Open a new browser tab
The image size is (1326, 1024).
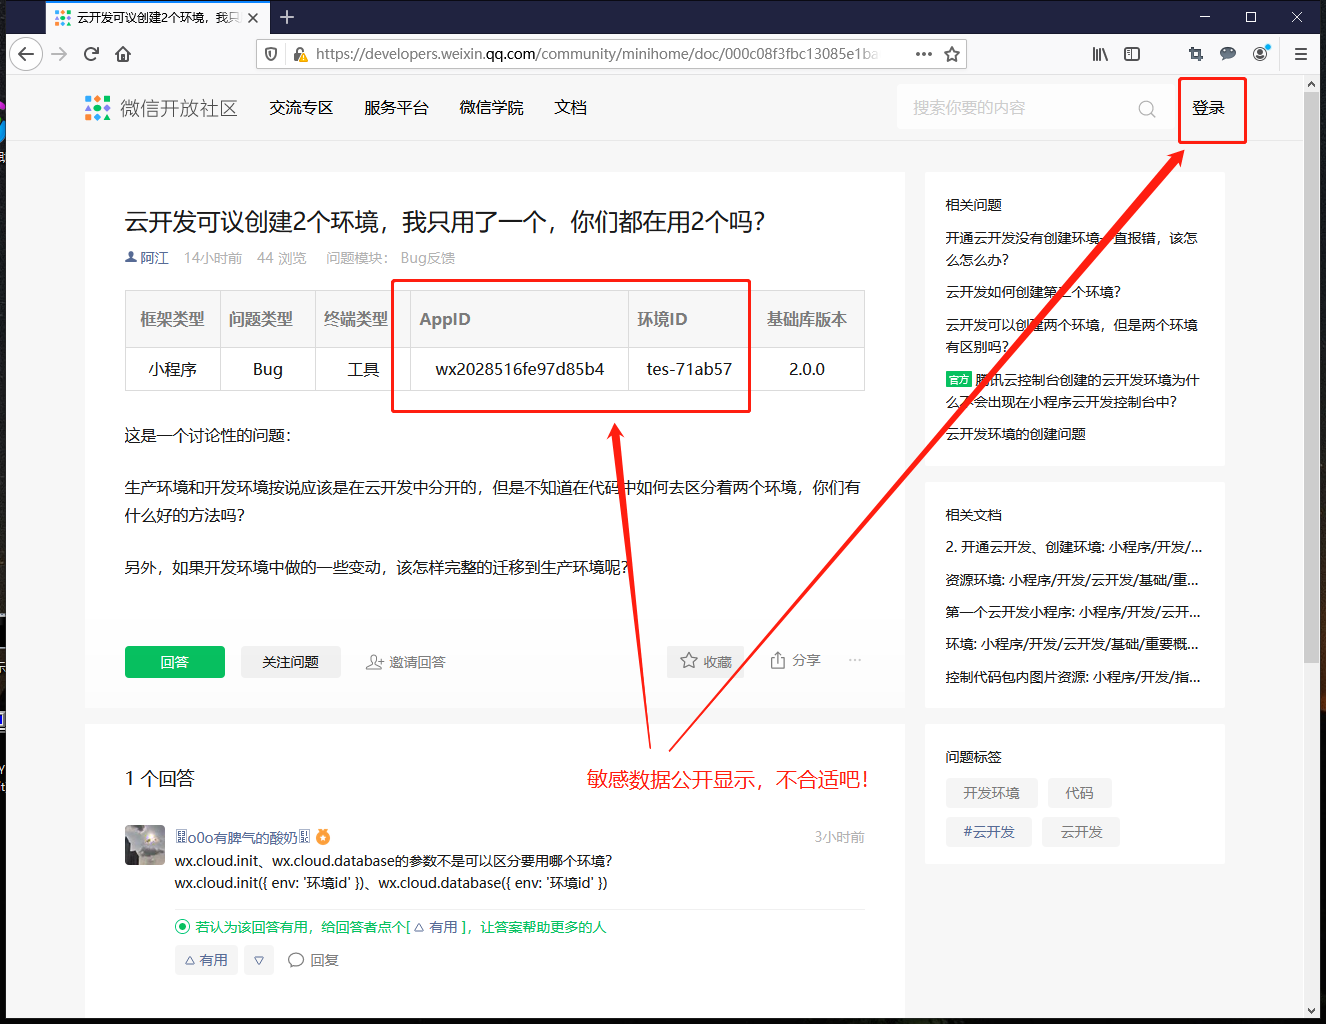(x=287, y=17)
